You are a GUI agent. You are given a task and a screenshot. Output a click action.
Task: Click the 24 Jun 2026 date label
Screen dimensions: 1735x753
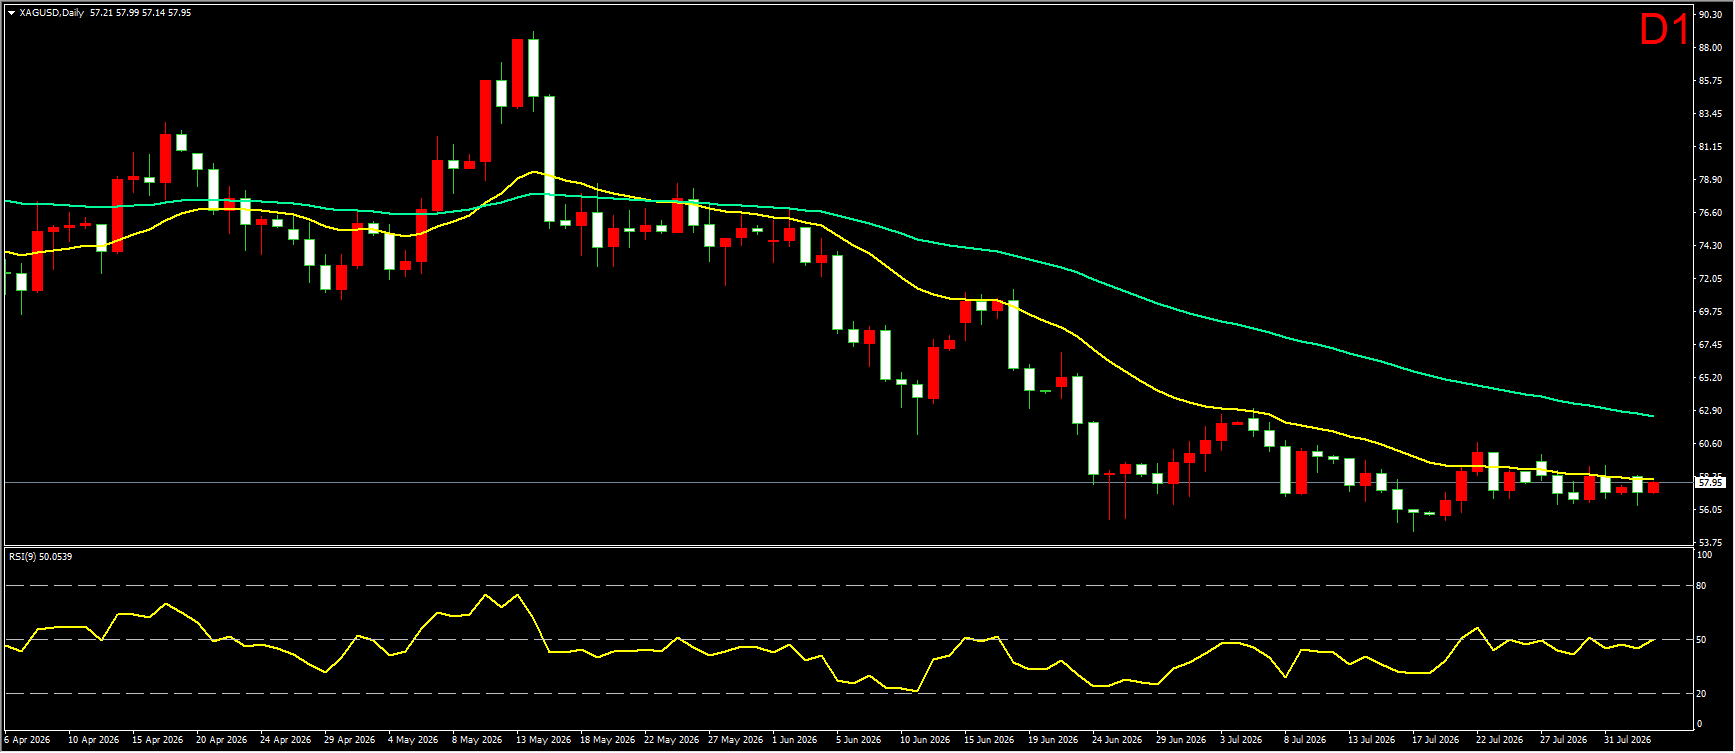pyautogui.click(x=1117, y=741)
